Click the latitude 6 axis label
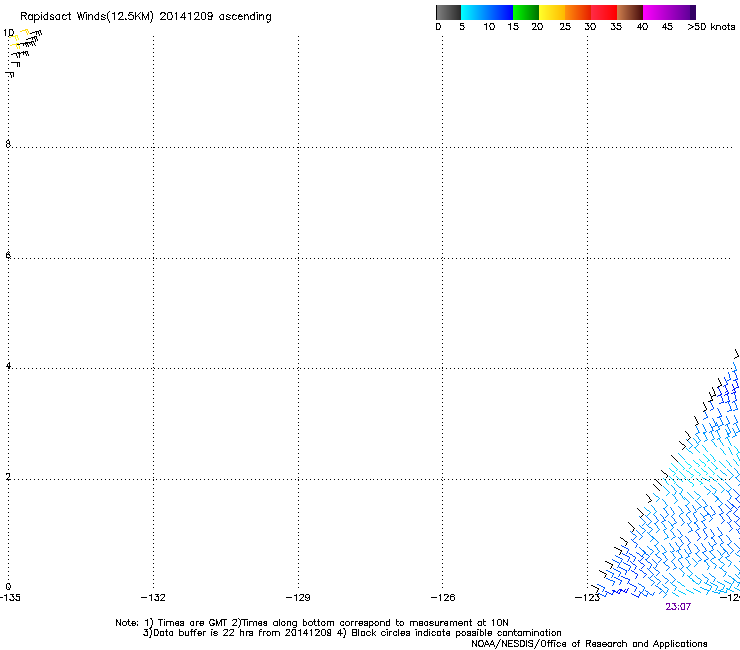740x650 pixels. (8, 255)
